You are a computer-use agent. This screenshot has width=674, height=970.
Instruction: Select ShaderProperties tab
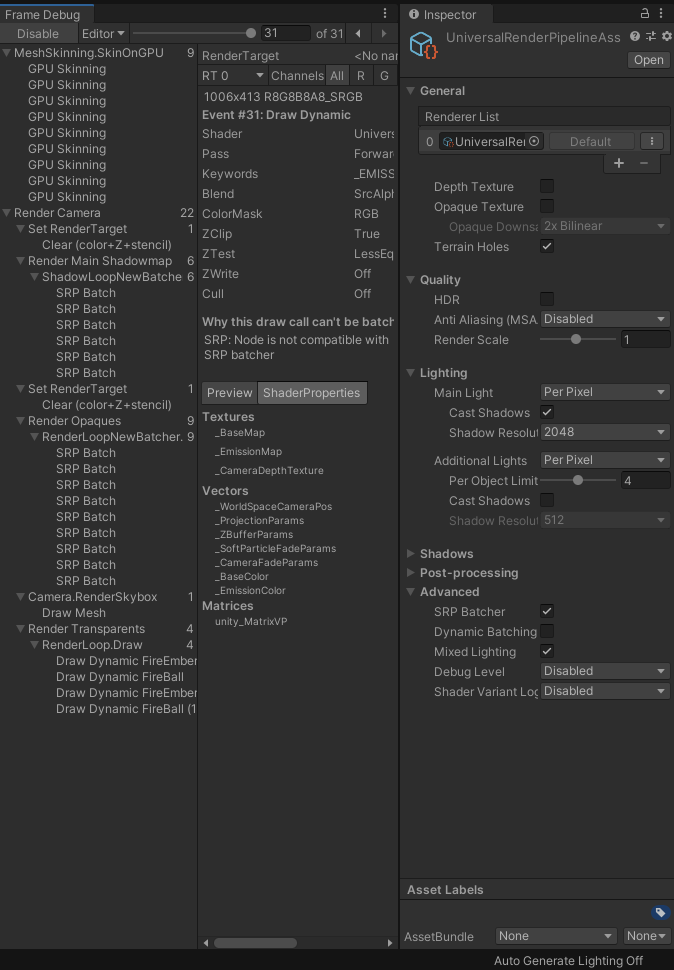click(x=312, y=393)
